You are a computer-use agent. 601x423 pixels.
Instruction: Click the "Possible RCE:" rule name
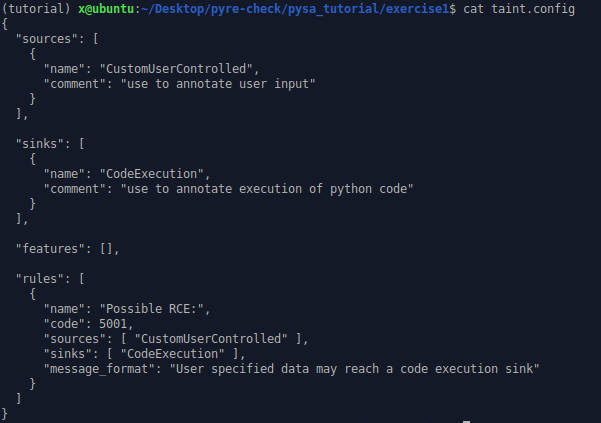(151, 308)
